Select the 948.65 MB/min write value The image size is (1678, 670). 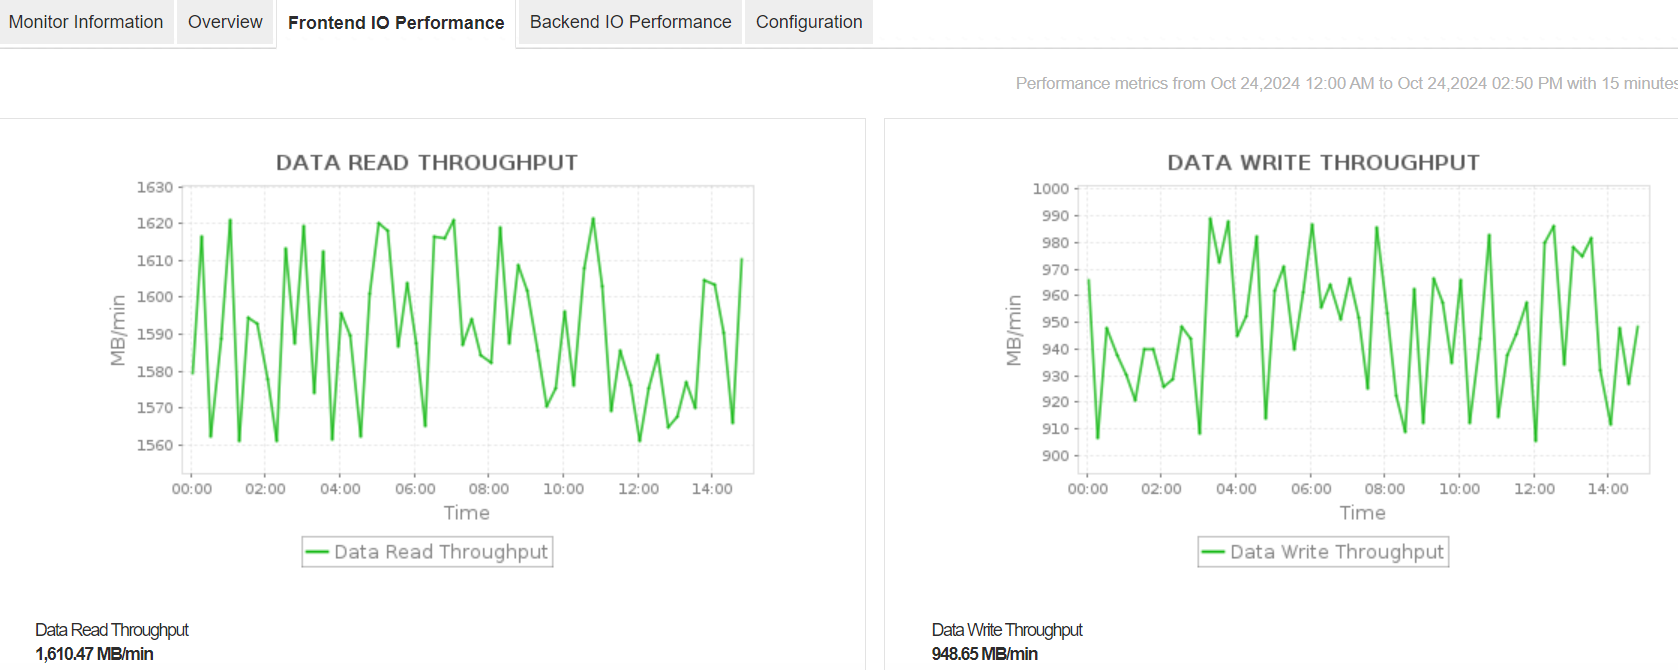click(984, 654)
